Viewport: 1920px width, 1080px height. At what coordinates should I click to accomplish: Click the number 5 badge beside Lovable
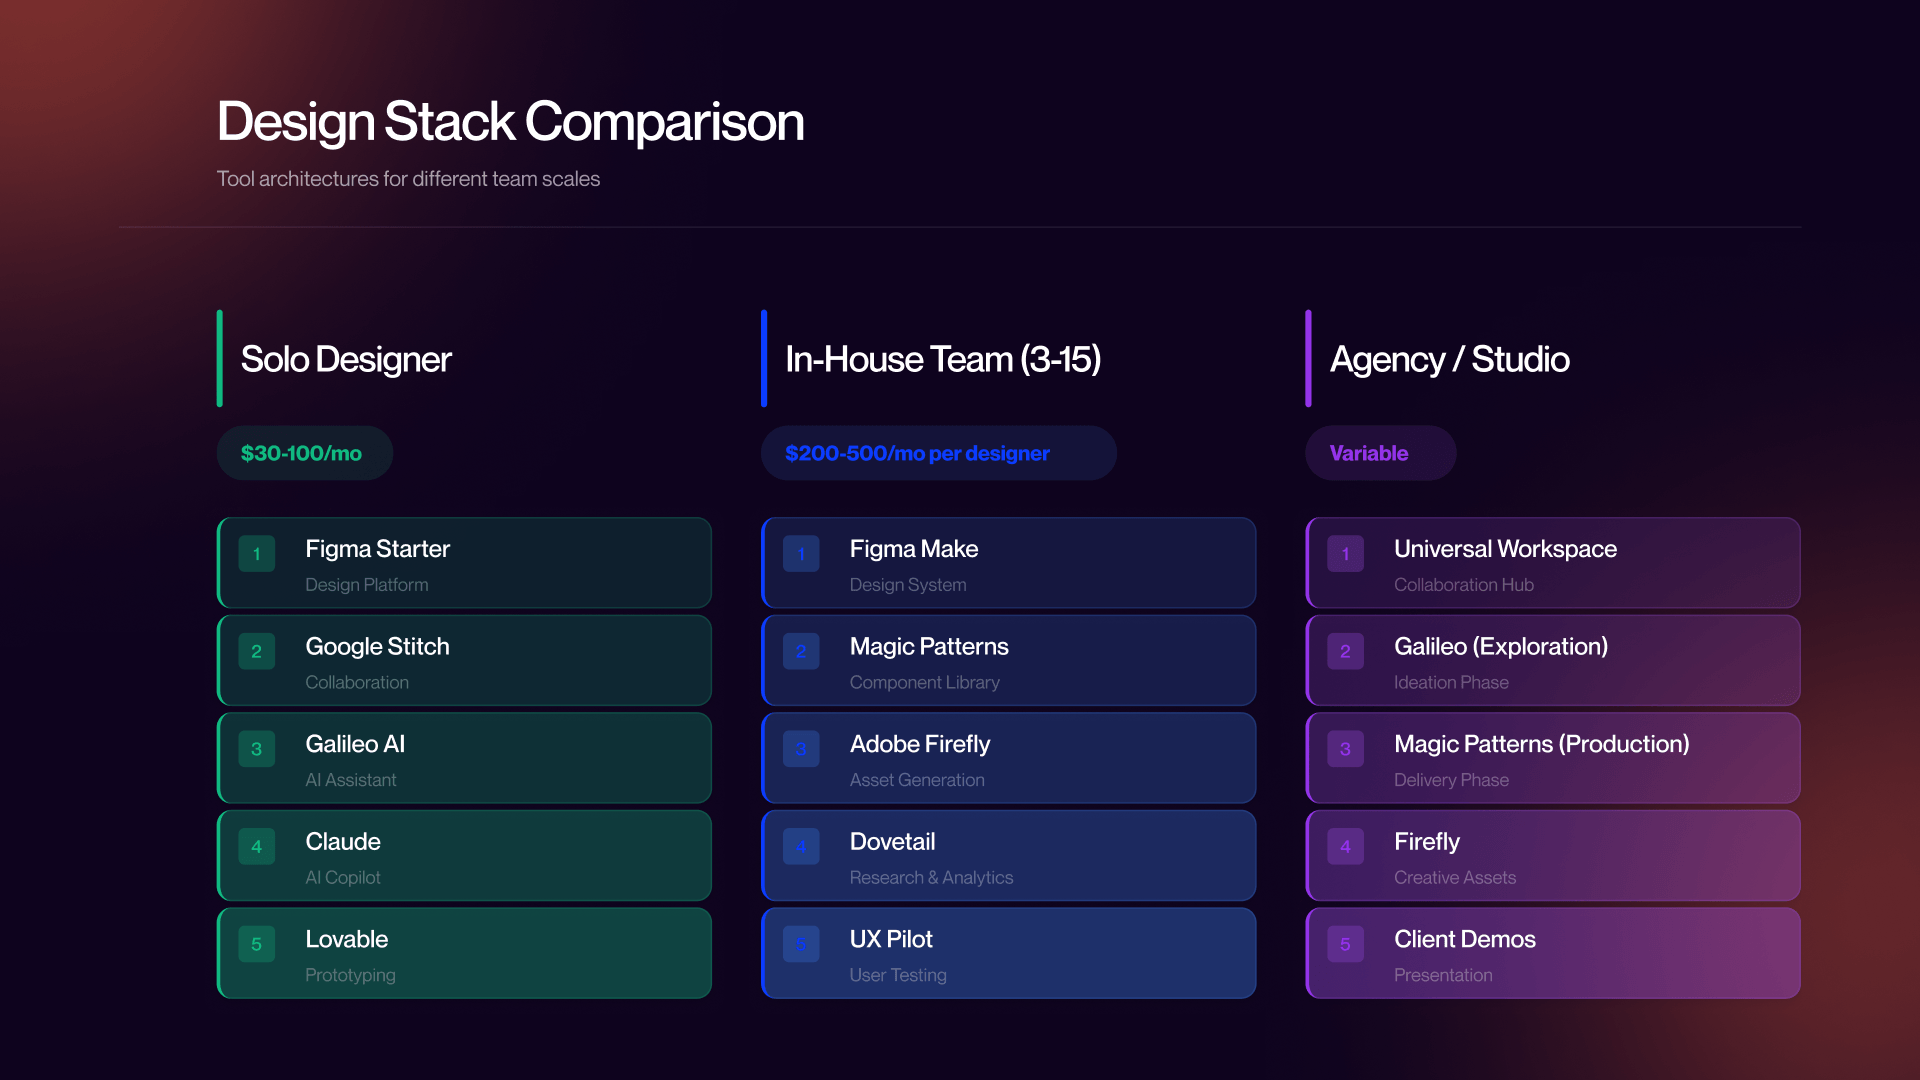point(257,944)
